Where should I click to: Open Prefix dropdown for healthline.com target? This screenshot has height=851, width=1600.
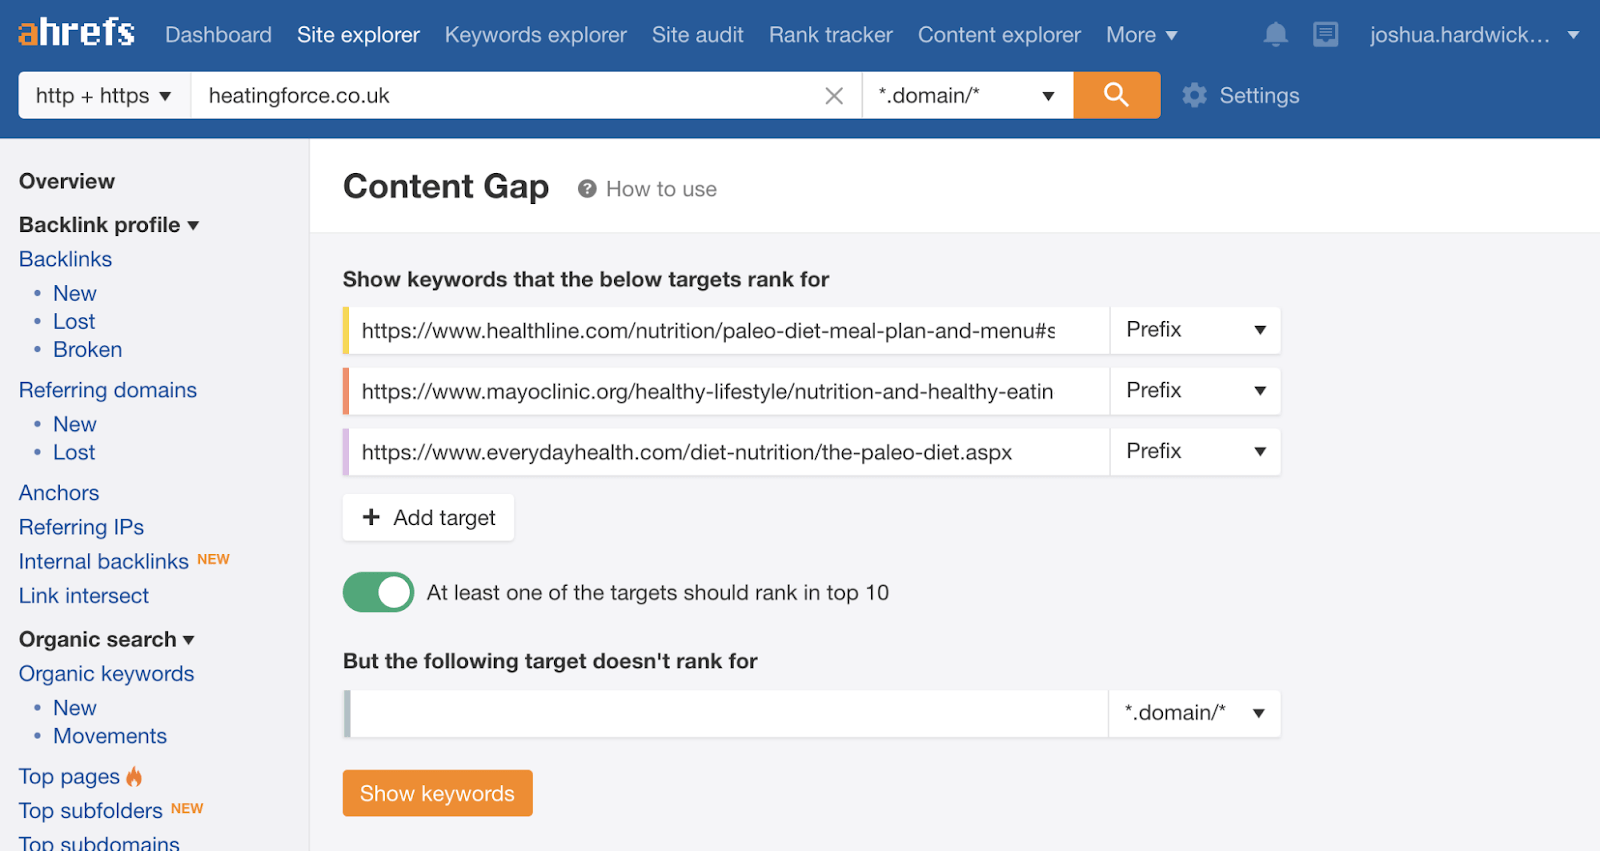[x=1195, y=330]
